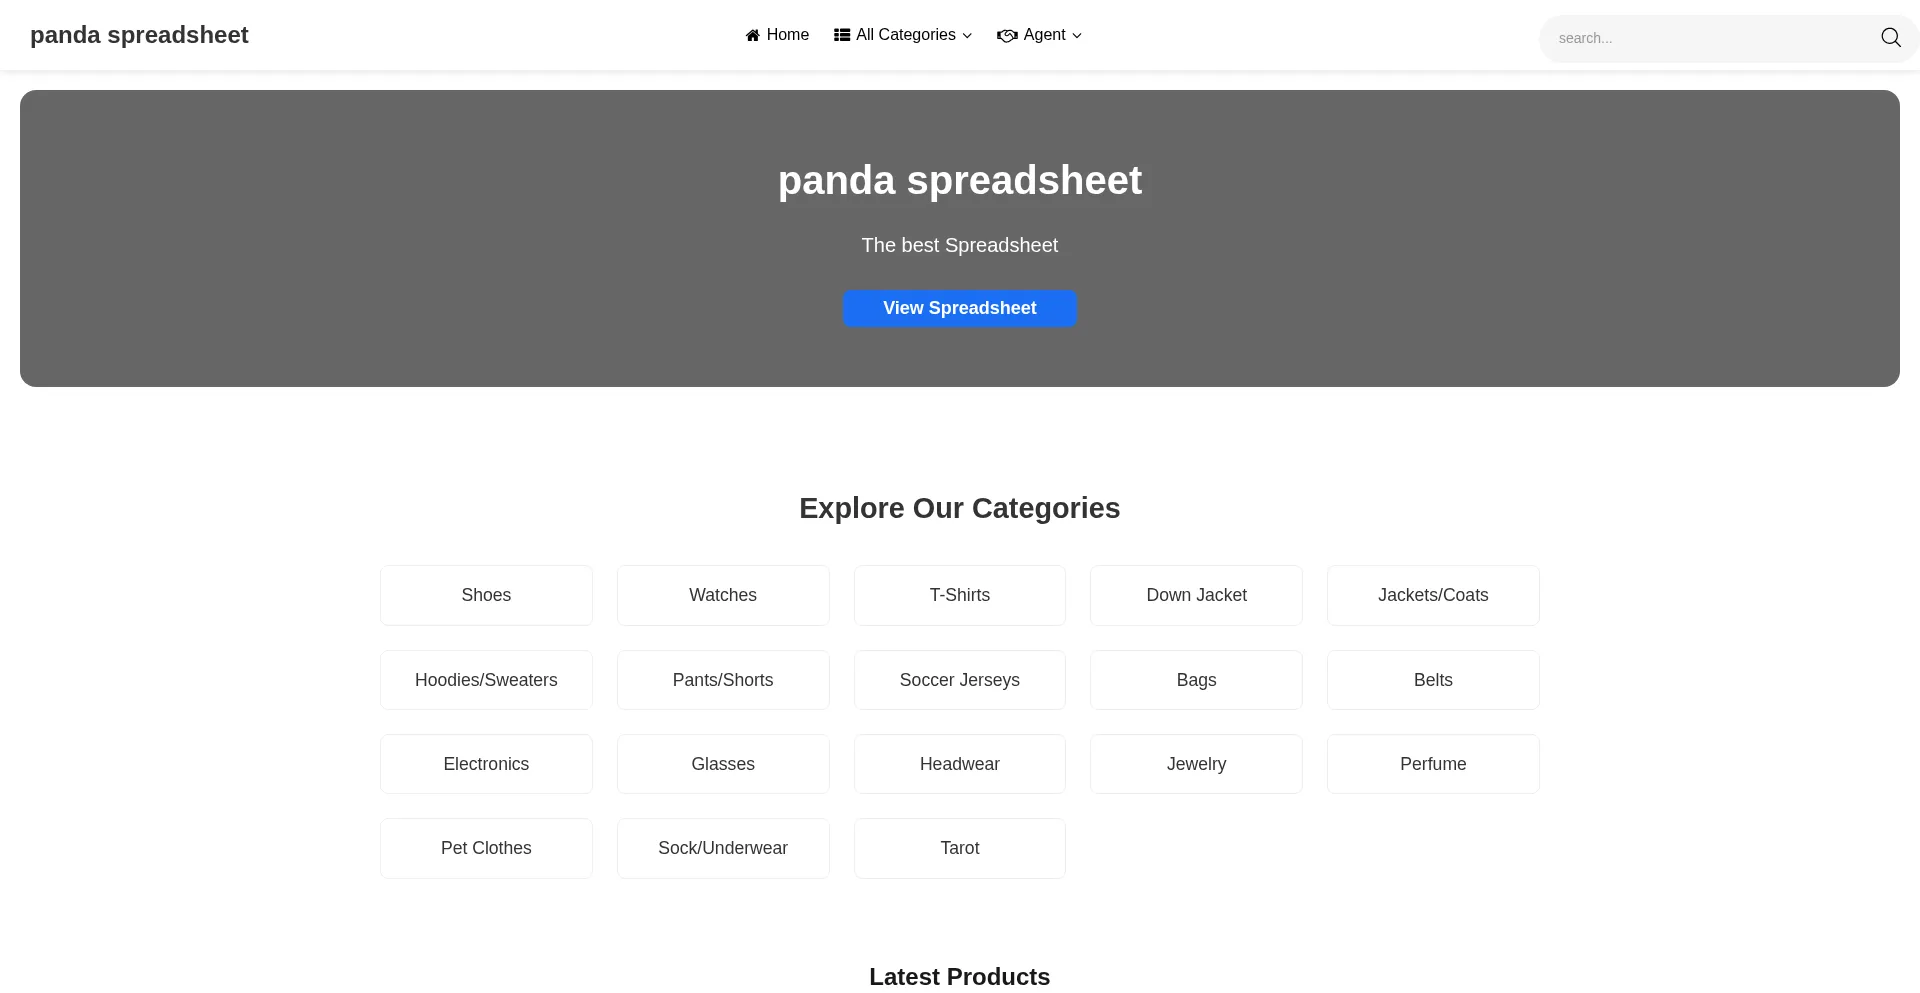Screen dimensions: 1920x993
Task: Click the handshake icon beside Agent
Action: tap(1008, 35)
